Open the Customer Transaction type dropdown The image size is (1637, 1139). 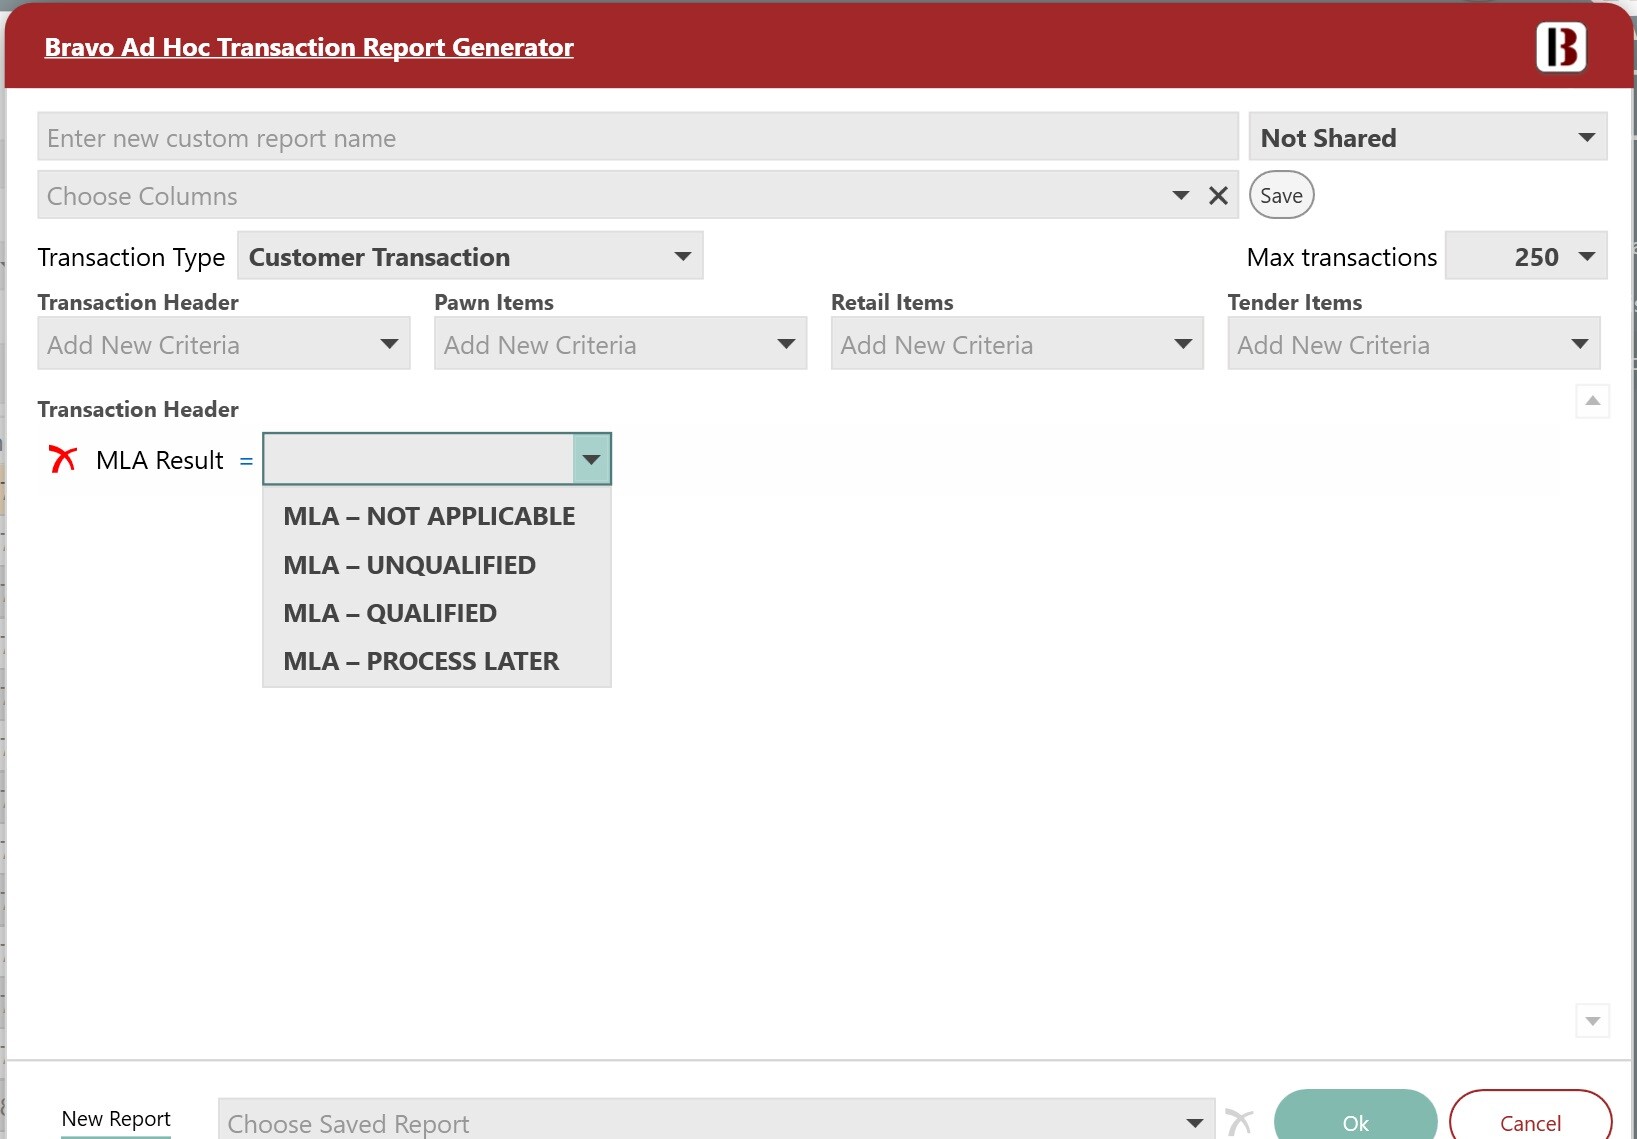470,256
